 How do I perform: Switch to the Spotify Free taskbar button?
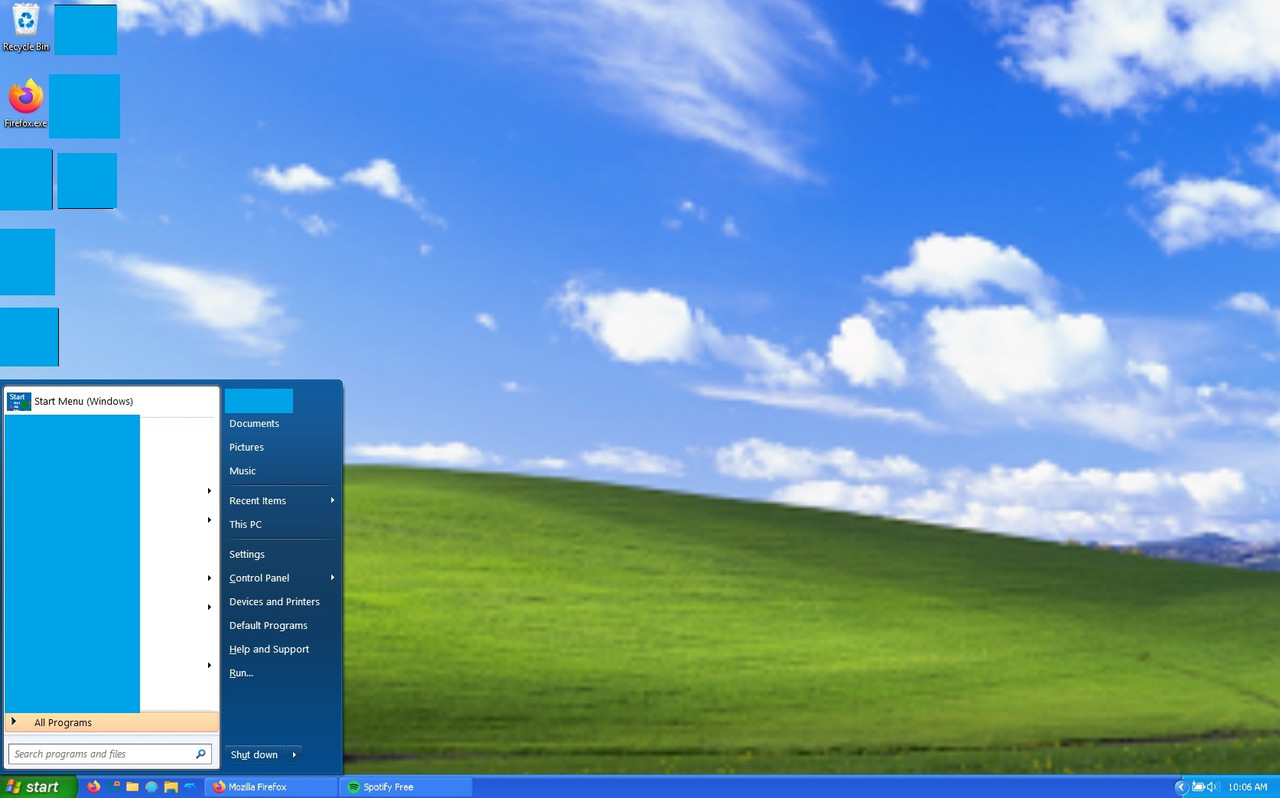click(x=404, y=787)
